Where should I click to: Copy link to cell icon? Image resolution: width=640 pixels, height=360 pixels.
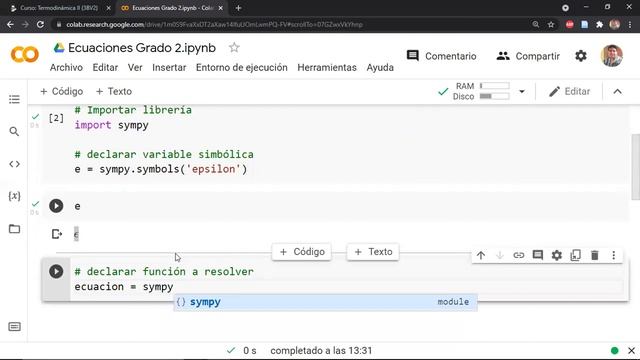click(518, 256)
